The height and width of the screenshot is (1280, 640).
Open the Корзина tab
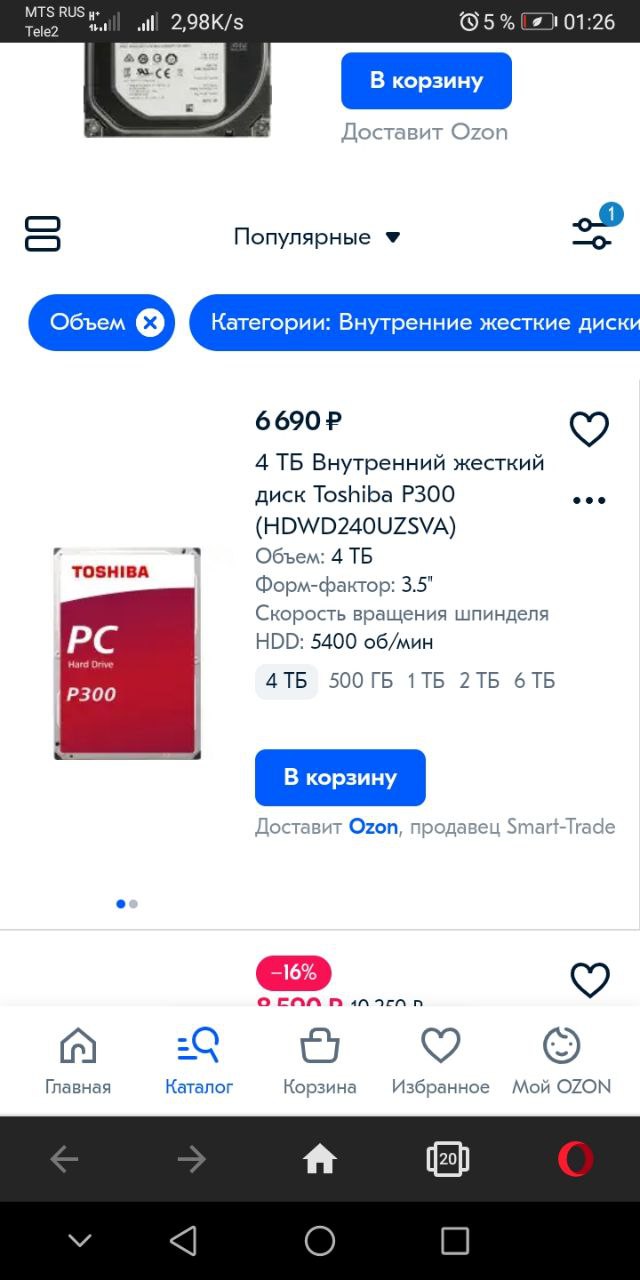coord(320,1061)
